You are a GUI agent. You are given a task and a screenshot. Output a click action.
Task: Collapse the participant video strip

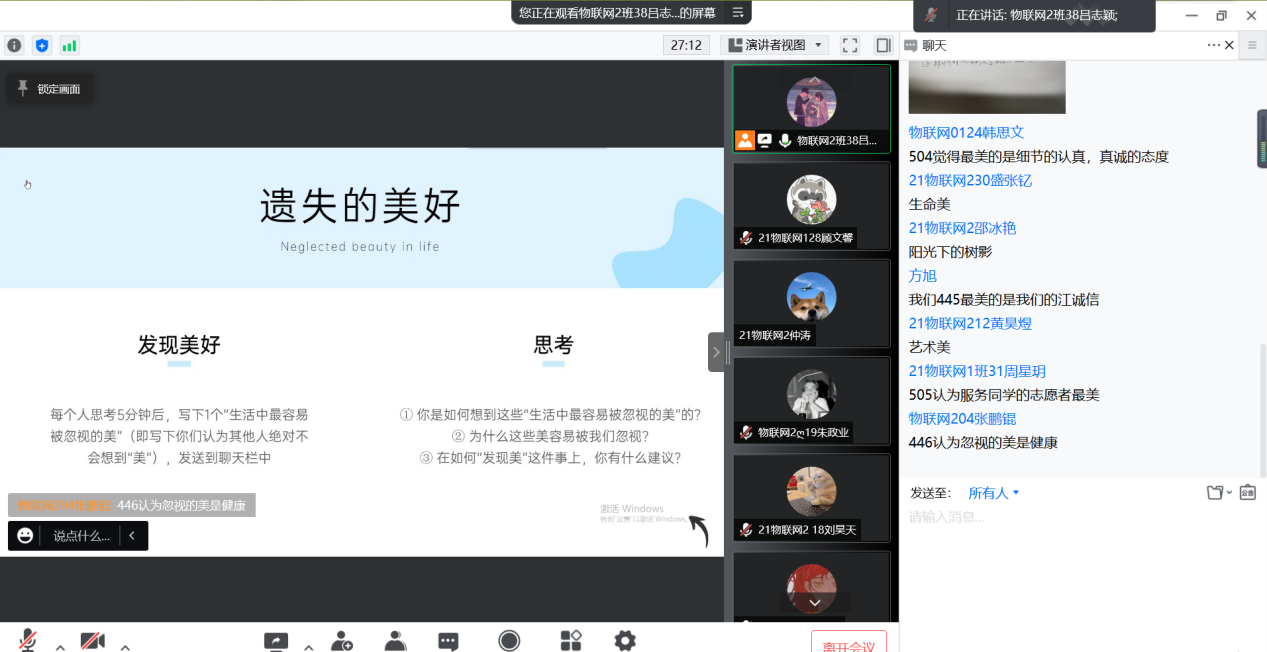click(716, 352)
